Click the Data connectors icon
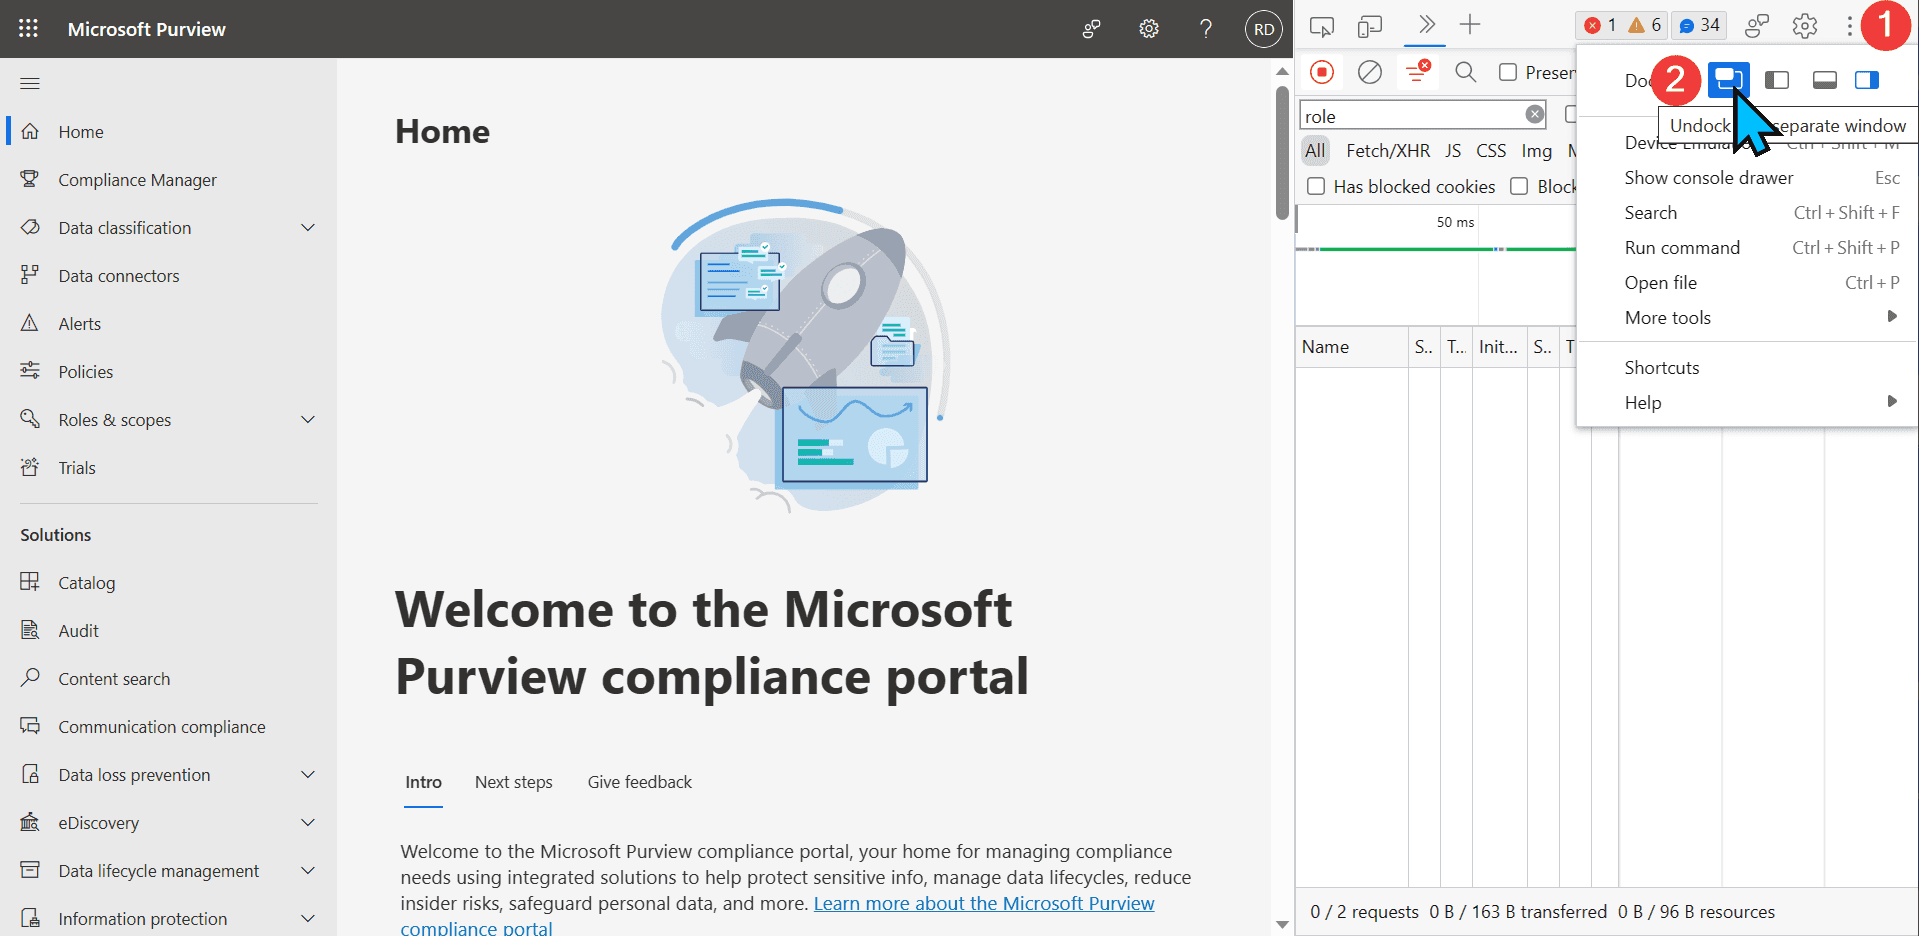Image resolution: width=1919 pixels, height=936 pixels. pyautogui.click(x=30, y=275)
